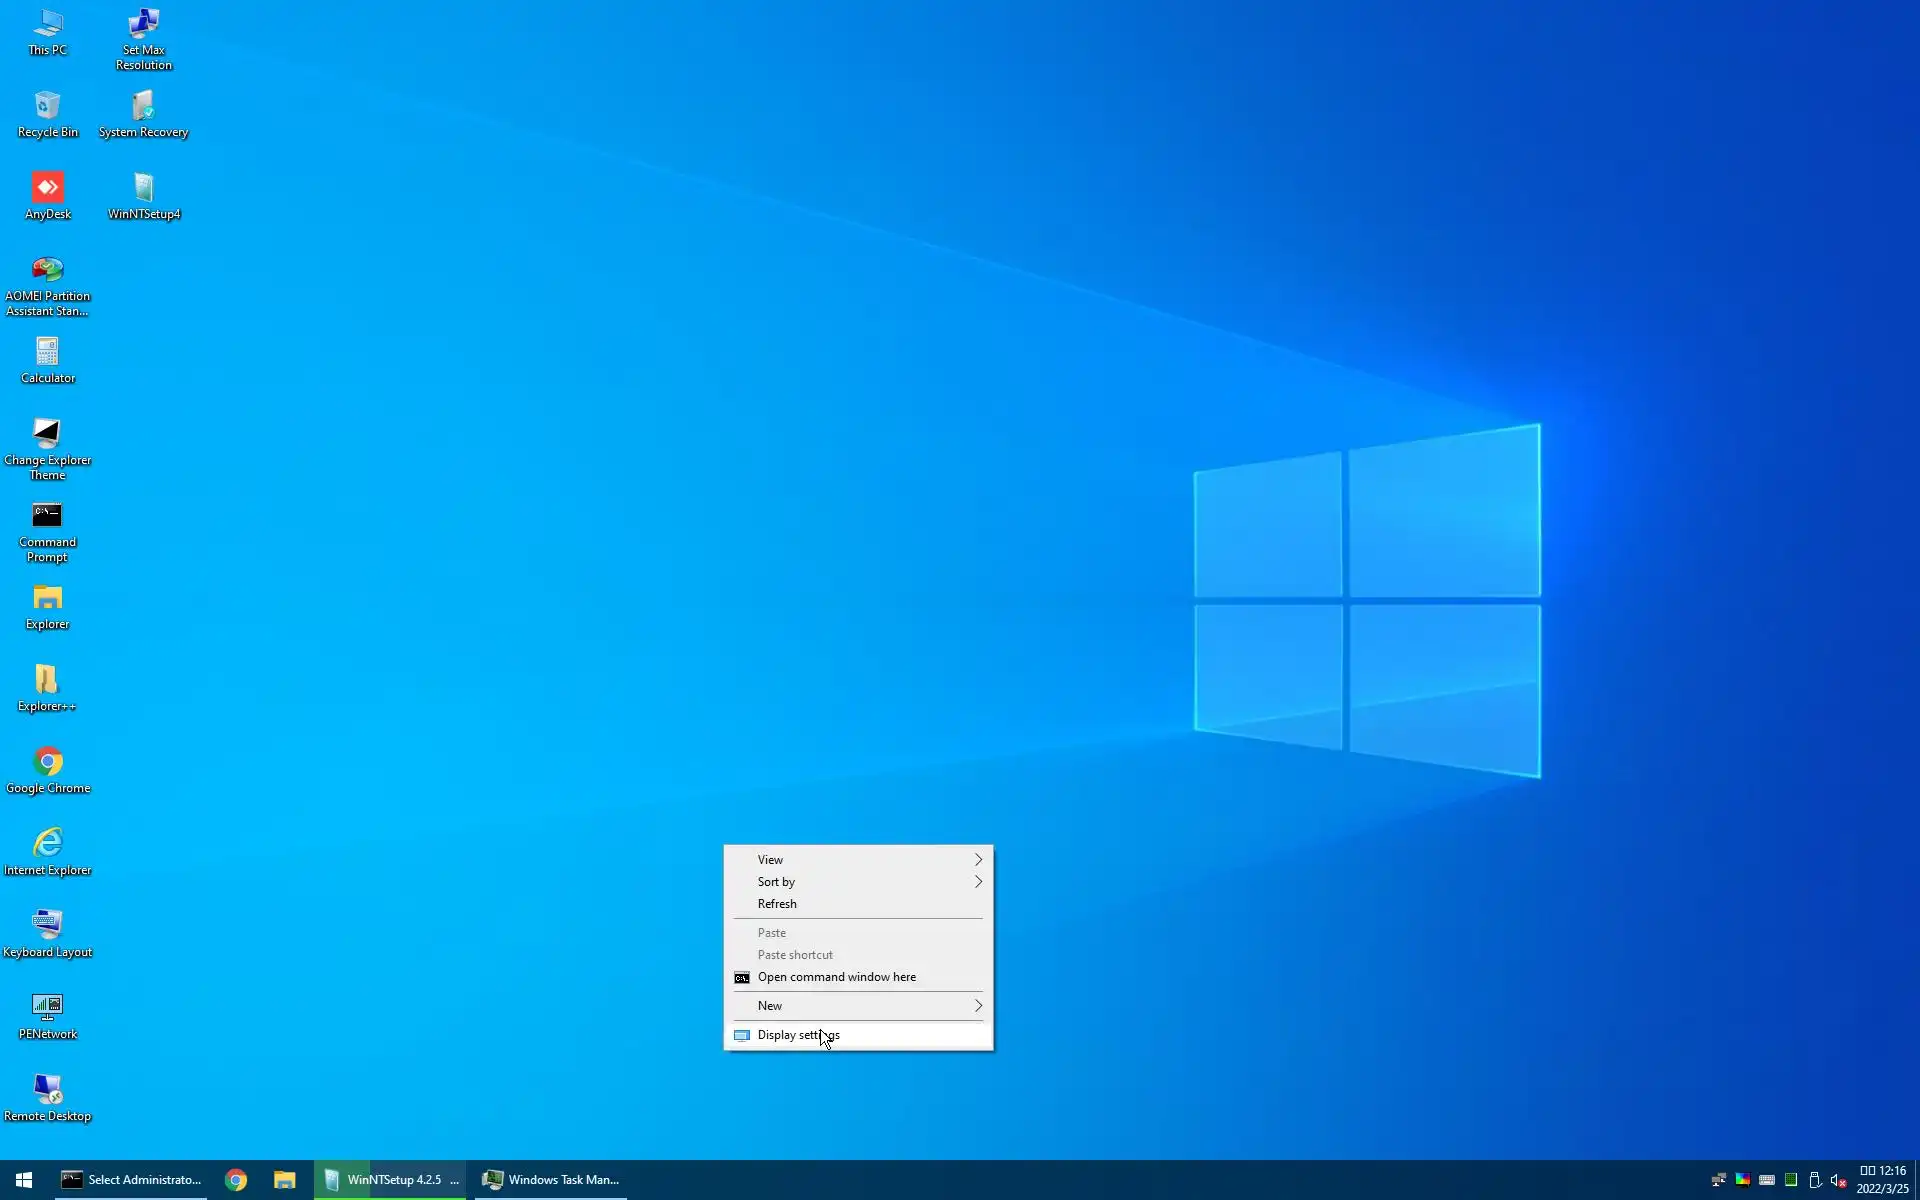The width and height of the screenshot is (1920, 1200).
Task: Switch to WinNTSetup 4.2.5 taskbar button
Action: click(391, 1180)
